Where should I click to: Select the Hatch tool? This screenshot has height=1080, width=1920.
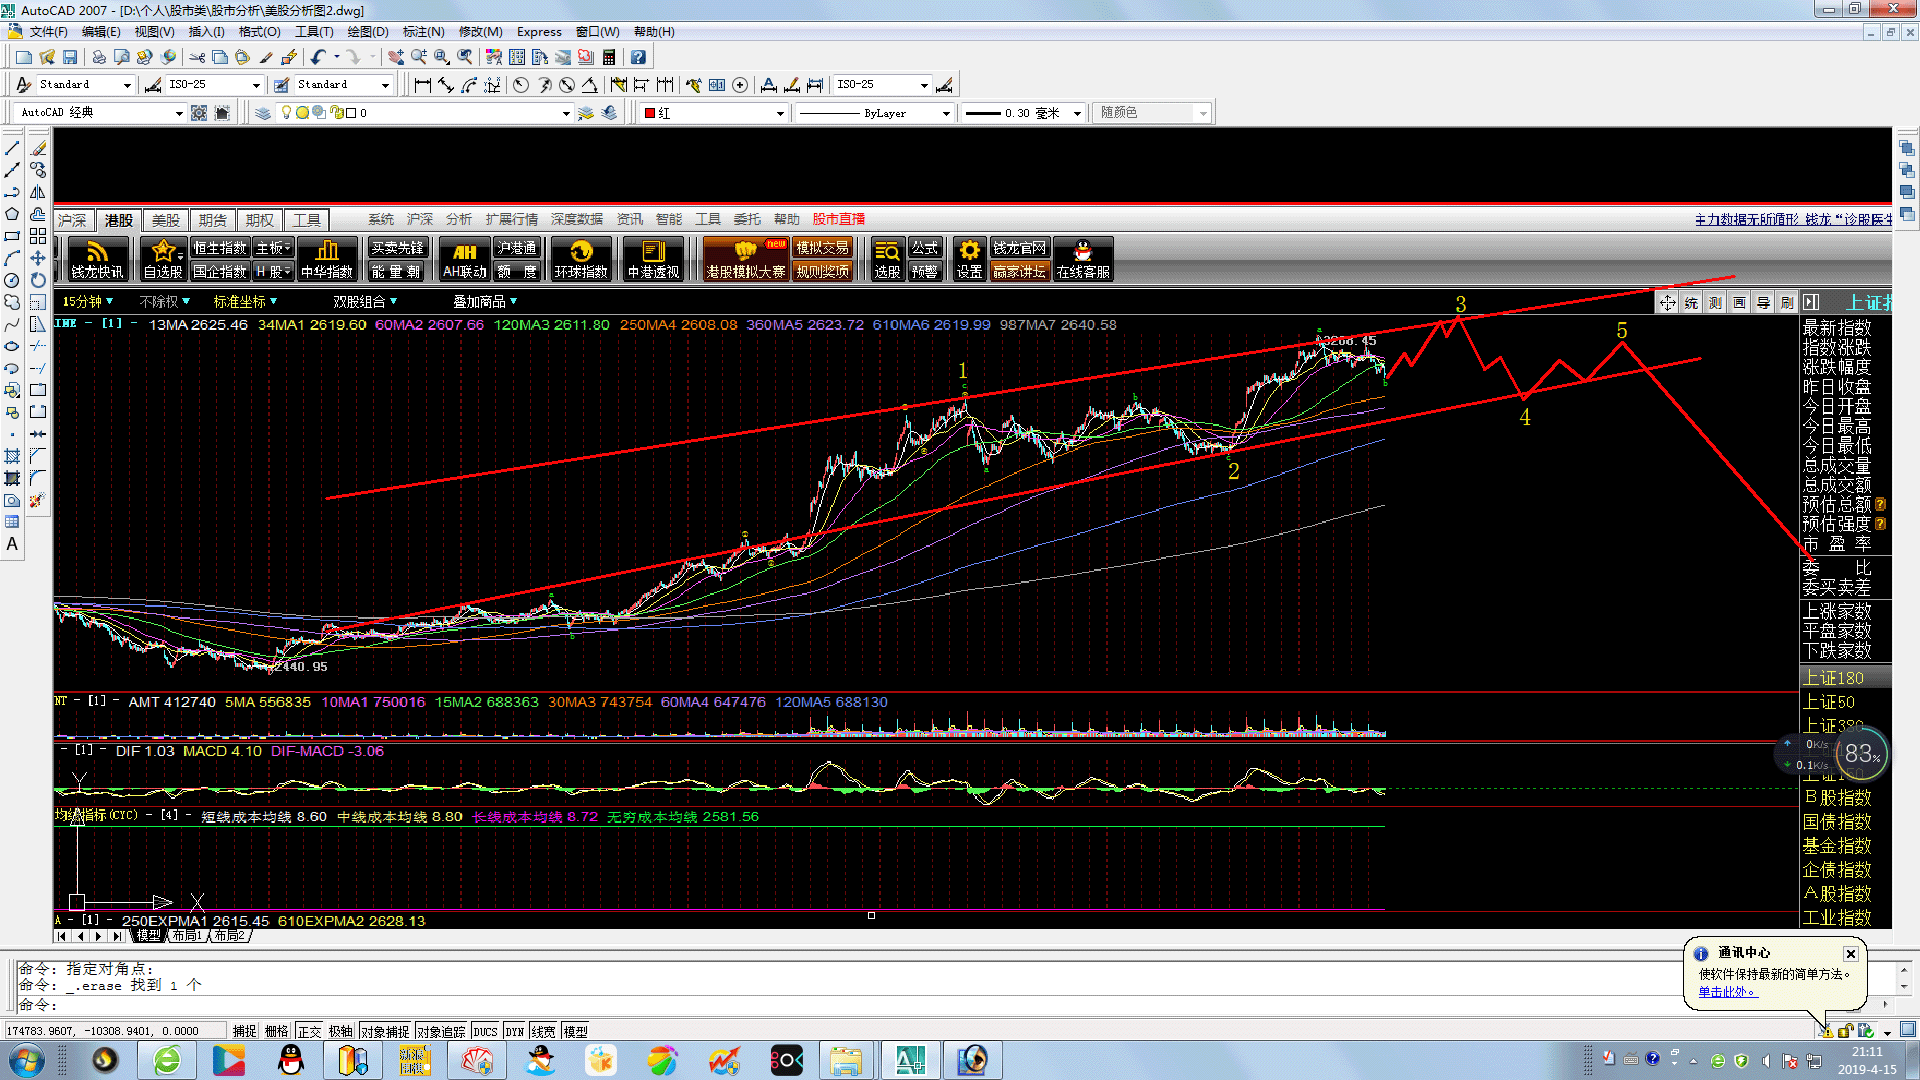click(12, 456)
